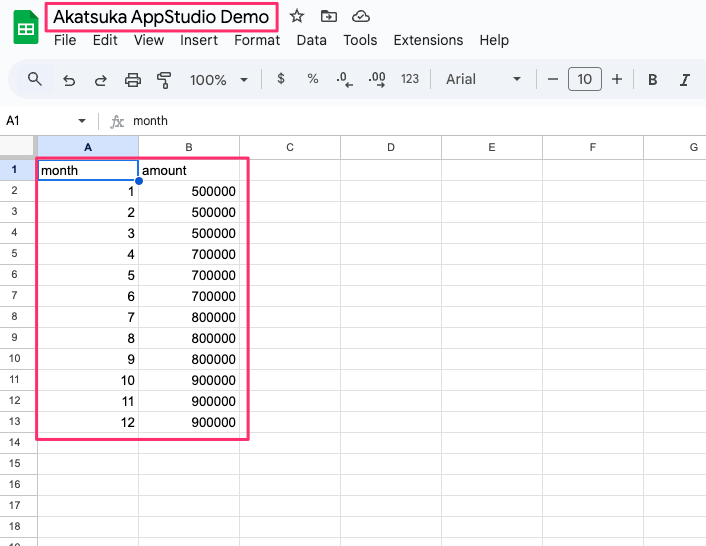Select the amount cell for month 9
Screen dimensions: 706x546
tap(189, 359)
